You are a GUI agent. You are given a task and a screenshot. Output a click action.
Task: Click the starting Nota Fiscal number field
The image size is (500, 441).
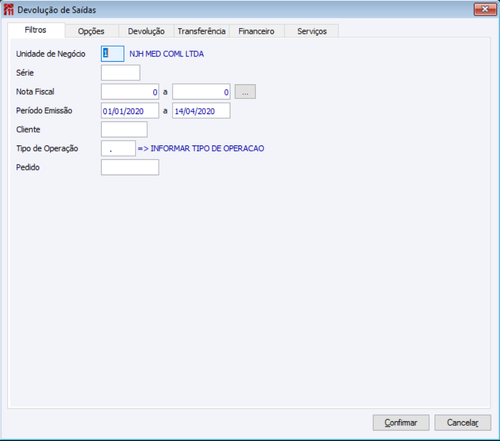[x=130, y=92]
